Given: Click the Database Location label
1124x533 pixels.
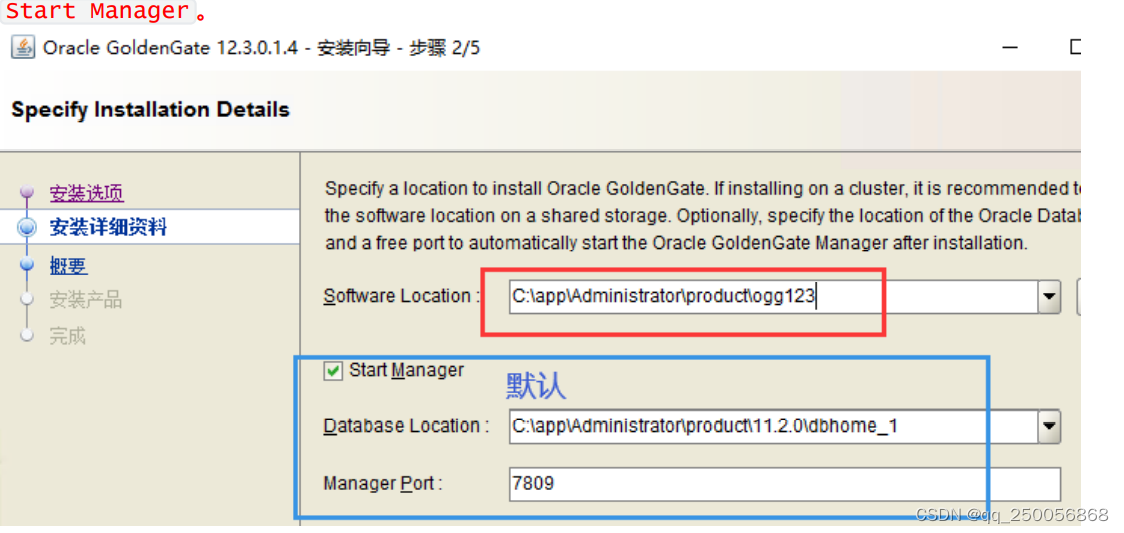Looking at the screenshot, I should [x=406, y=426].
